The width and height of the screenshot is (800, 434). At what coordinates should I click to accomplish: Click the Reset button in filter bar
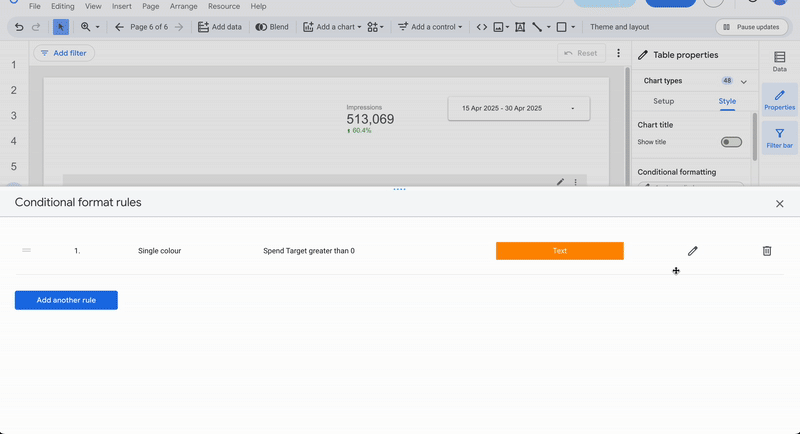coord(581,53)
